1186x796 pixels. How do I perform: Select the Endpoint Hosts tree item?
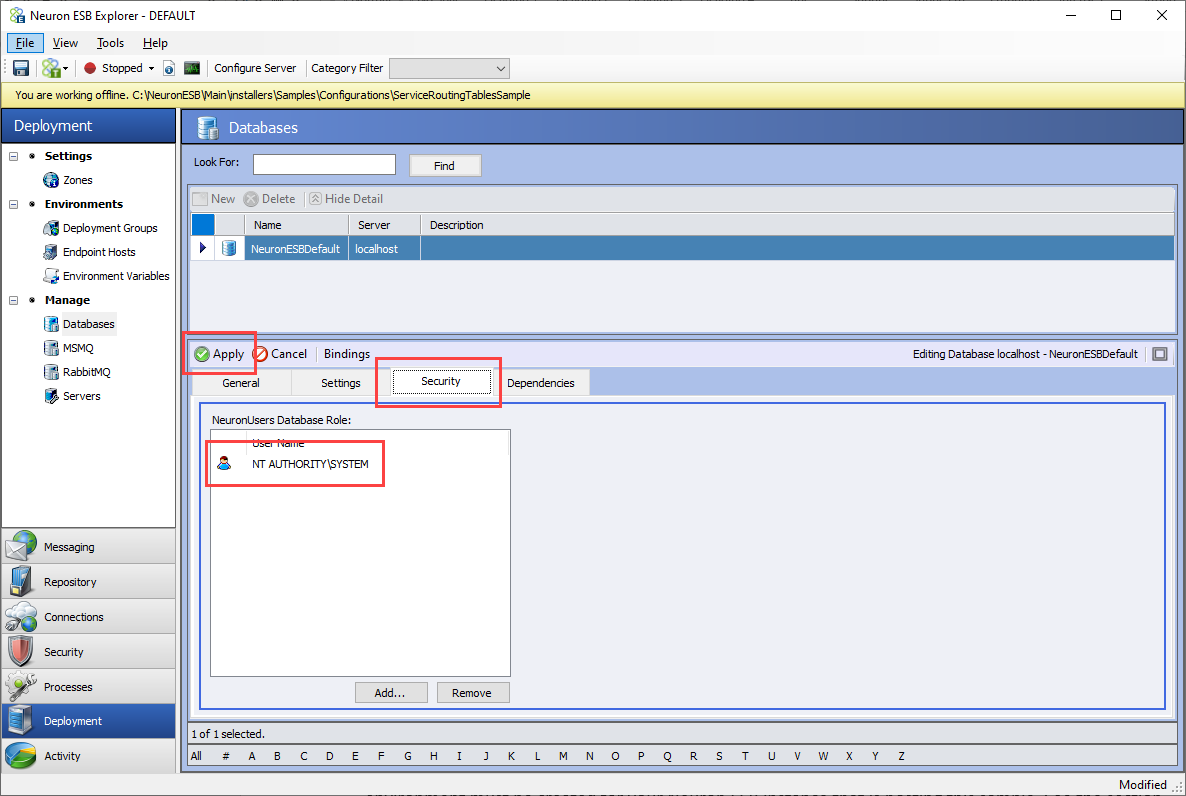[99, 252]
